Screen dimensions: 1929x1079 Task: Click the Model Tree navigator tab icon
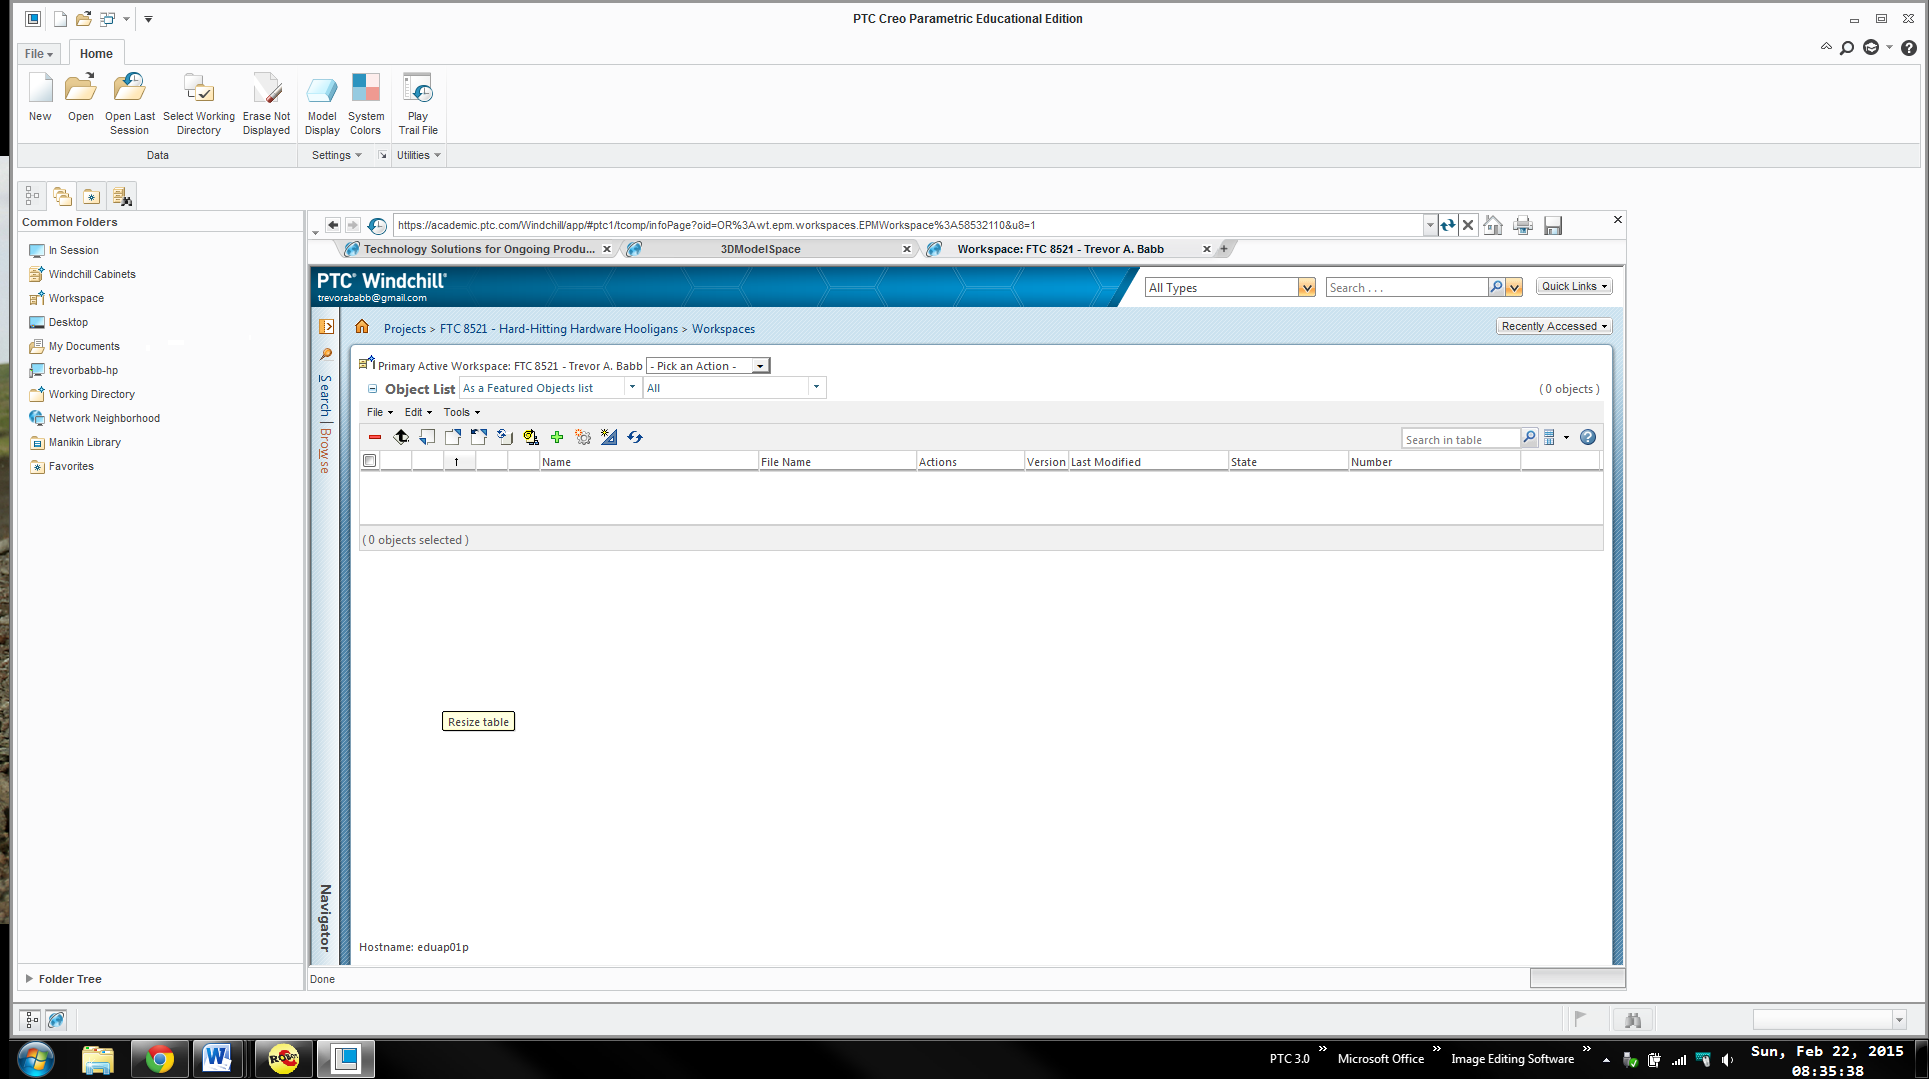pyautogui.click(x=32, y=196)
